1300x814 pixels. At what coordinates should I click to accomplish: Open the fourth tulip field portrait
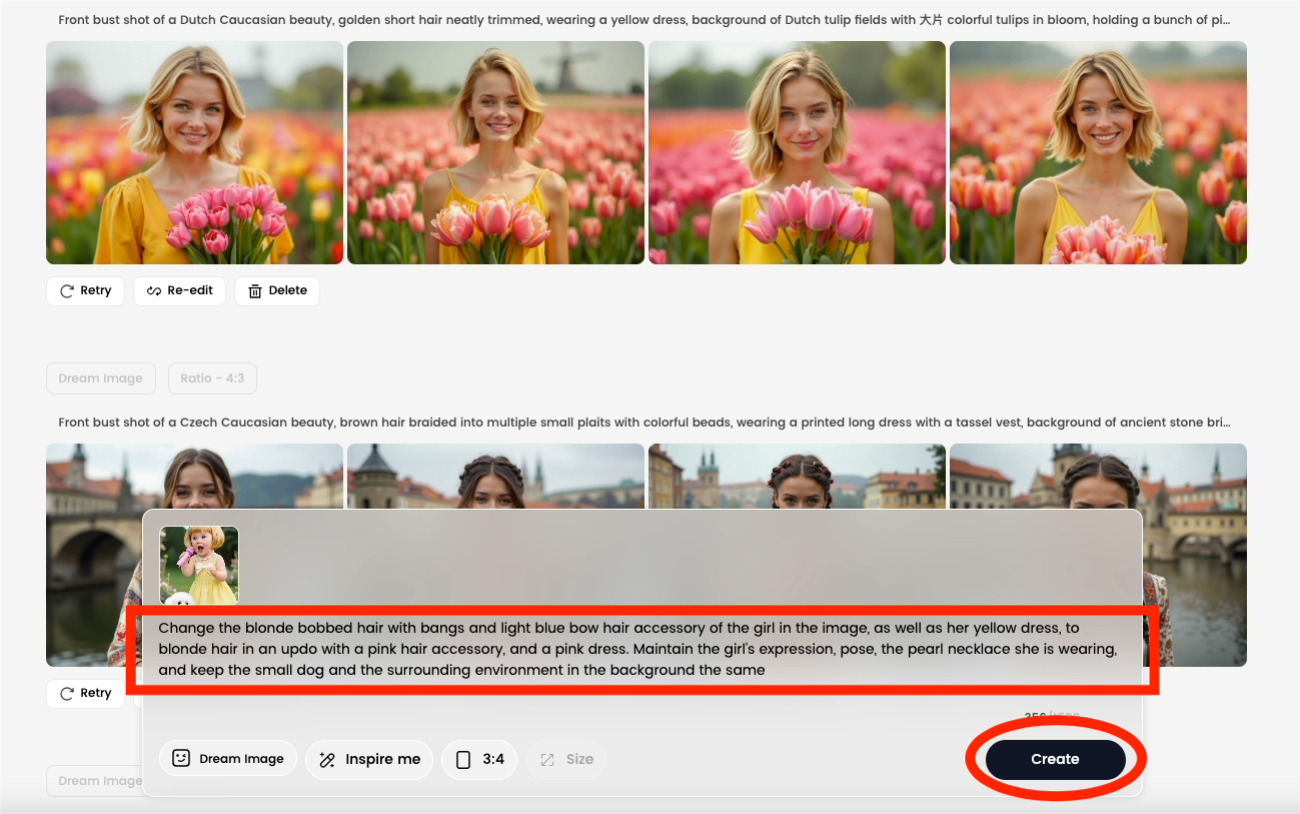coord(1097,152)
